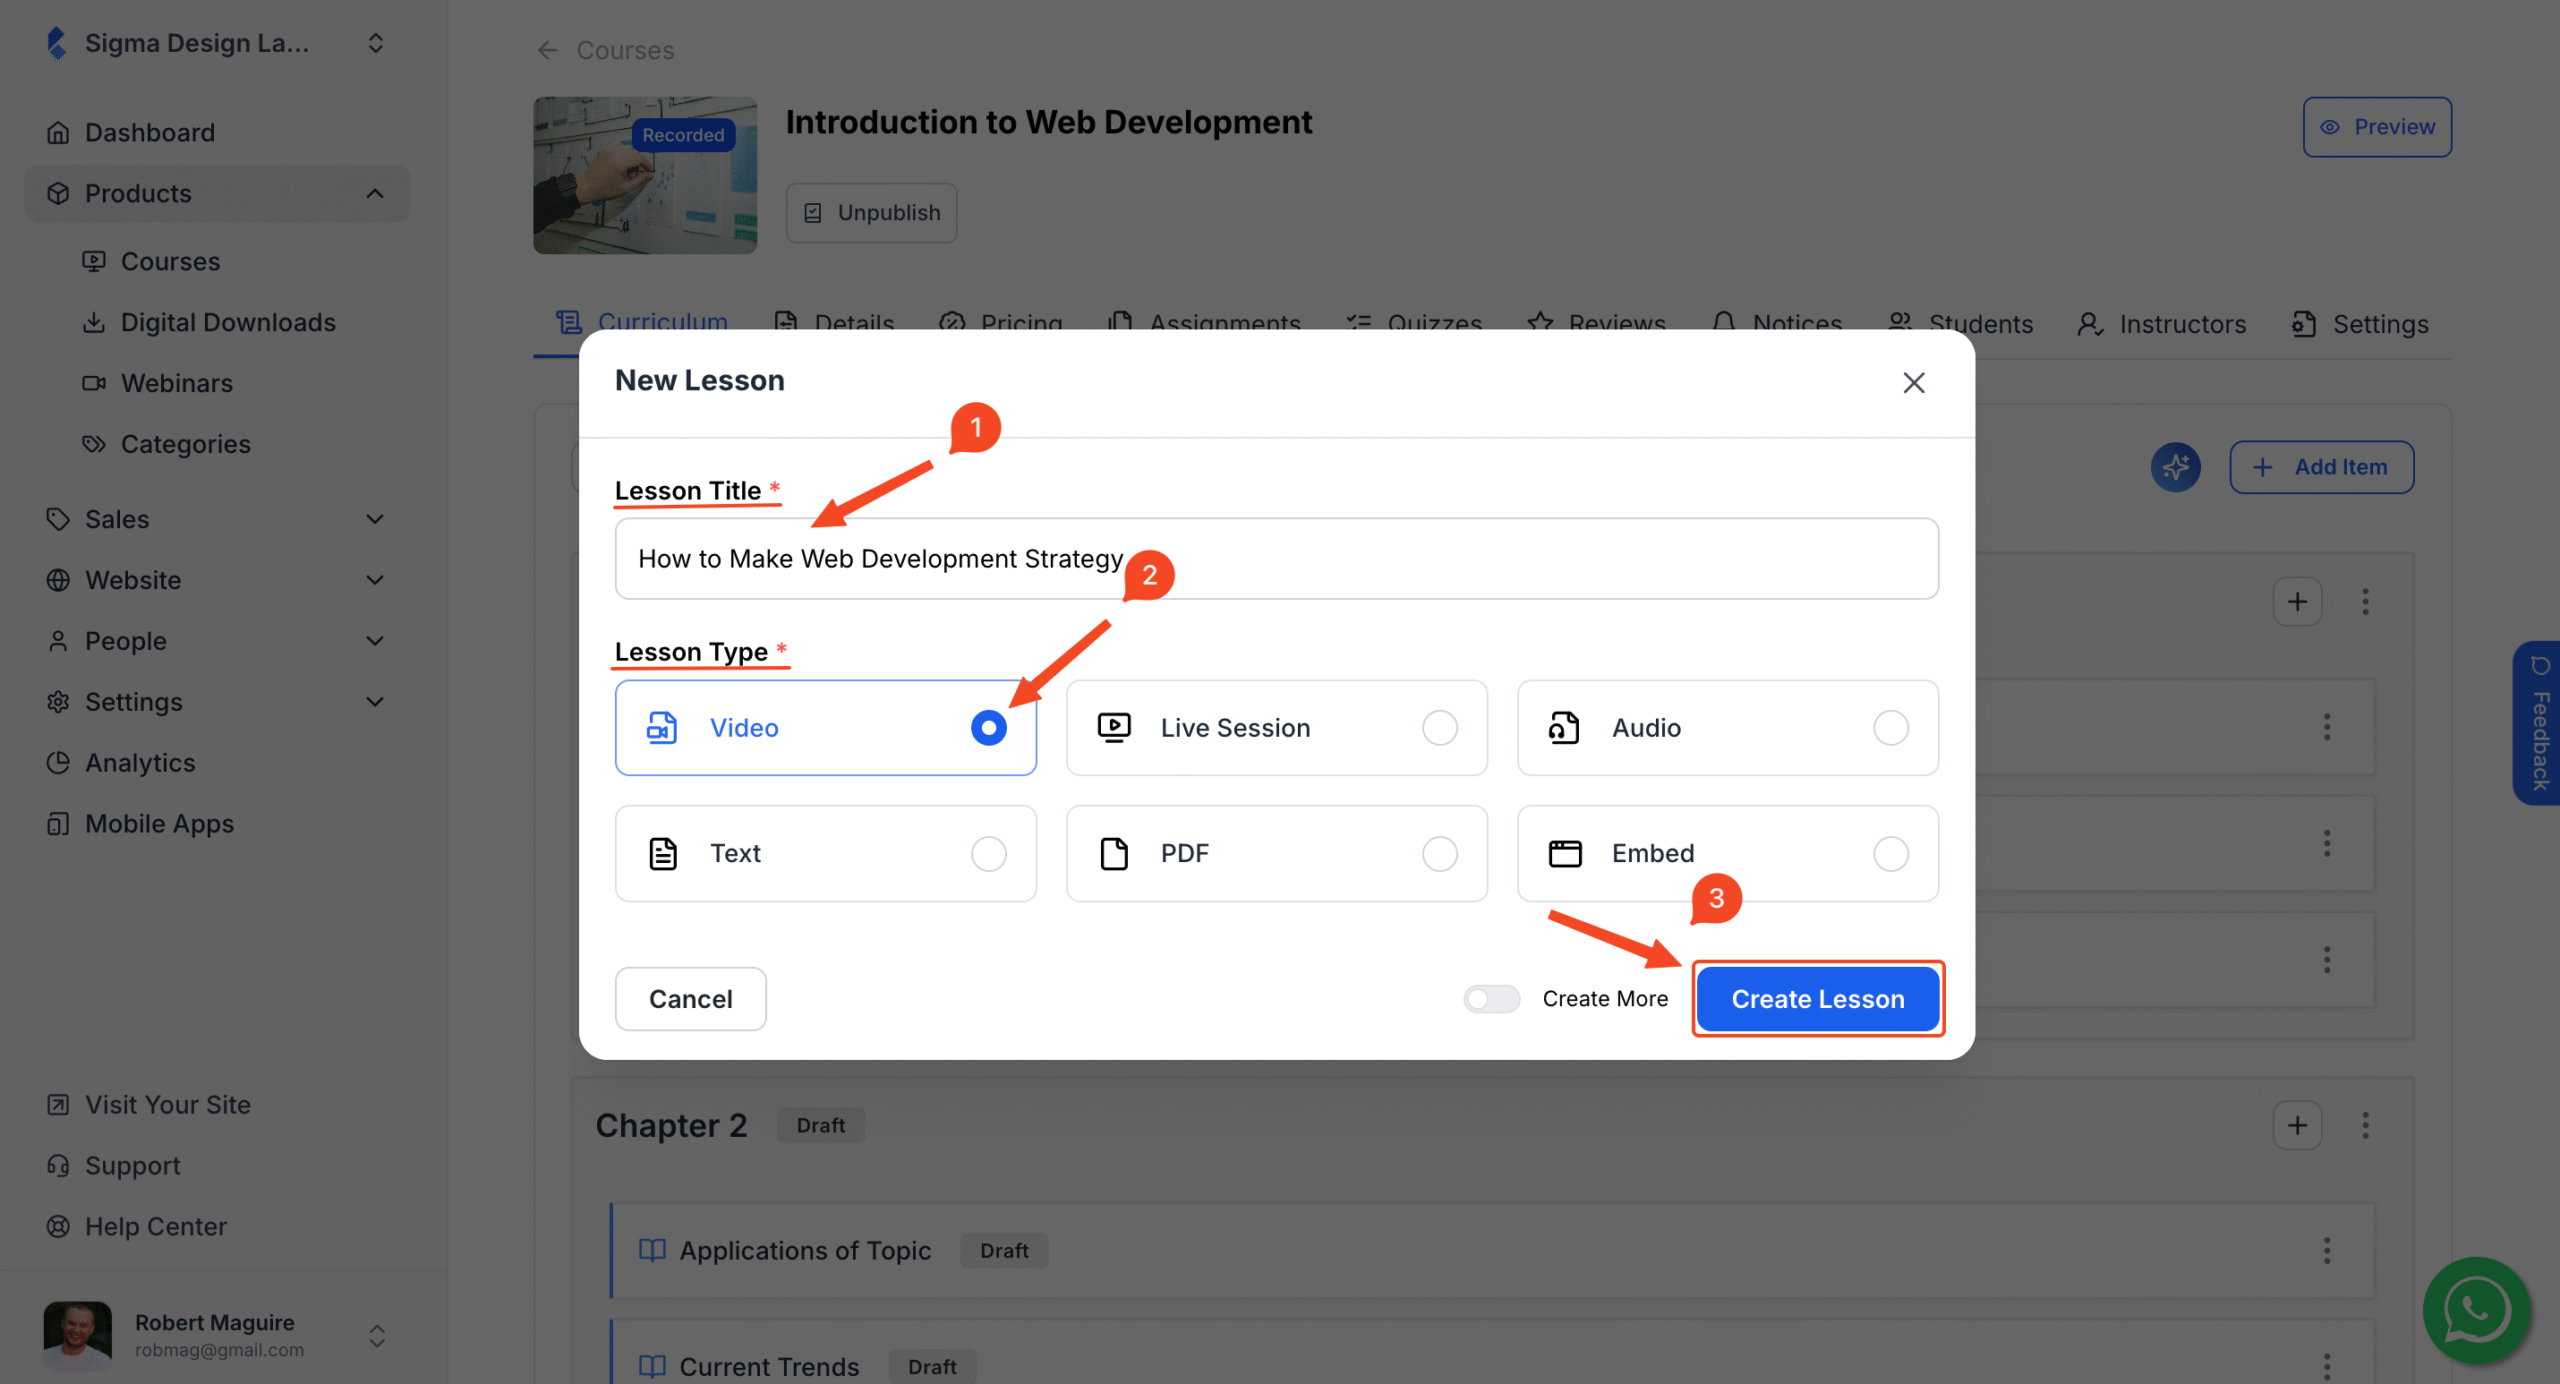Open the Dashboard from the sidebar
Viewport: 2560px width, 1384px height.
(149, 131)
